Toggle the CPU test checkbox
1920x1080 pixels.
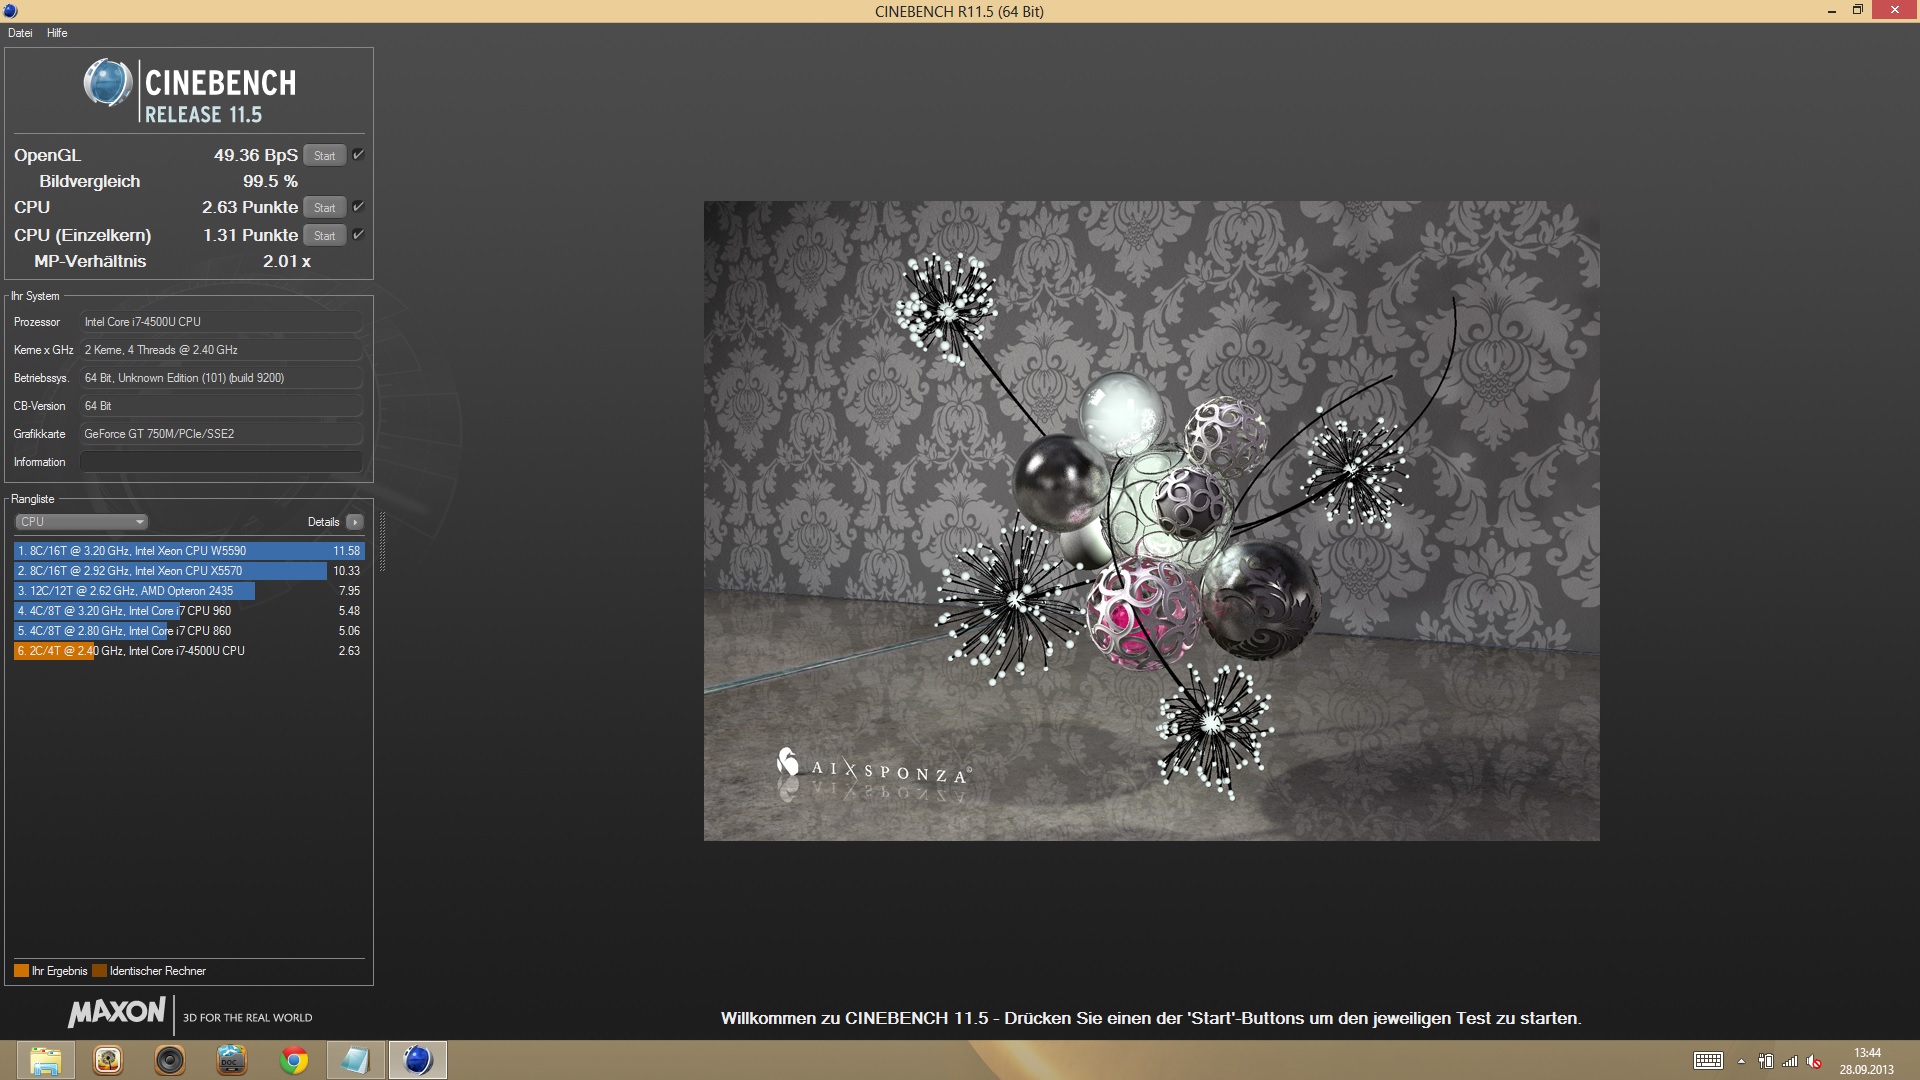tap(358, 207)
